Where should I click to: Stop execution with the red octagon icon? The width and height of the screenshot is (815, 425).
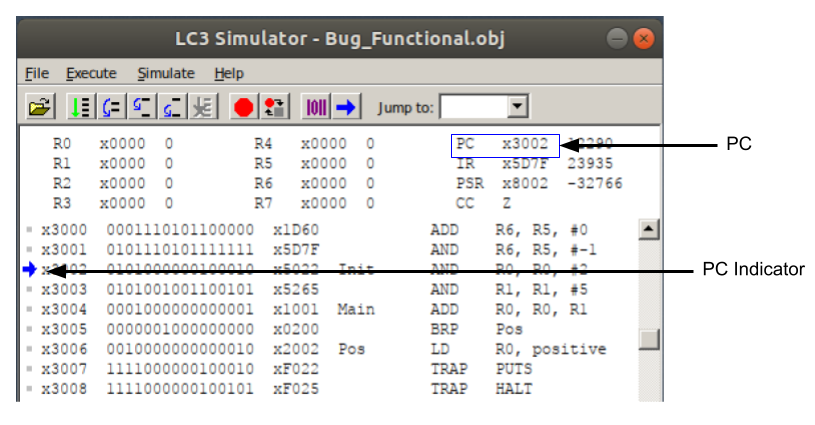click(x=243, y=107)
